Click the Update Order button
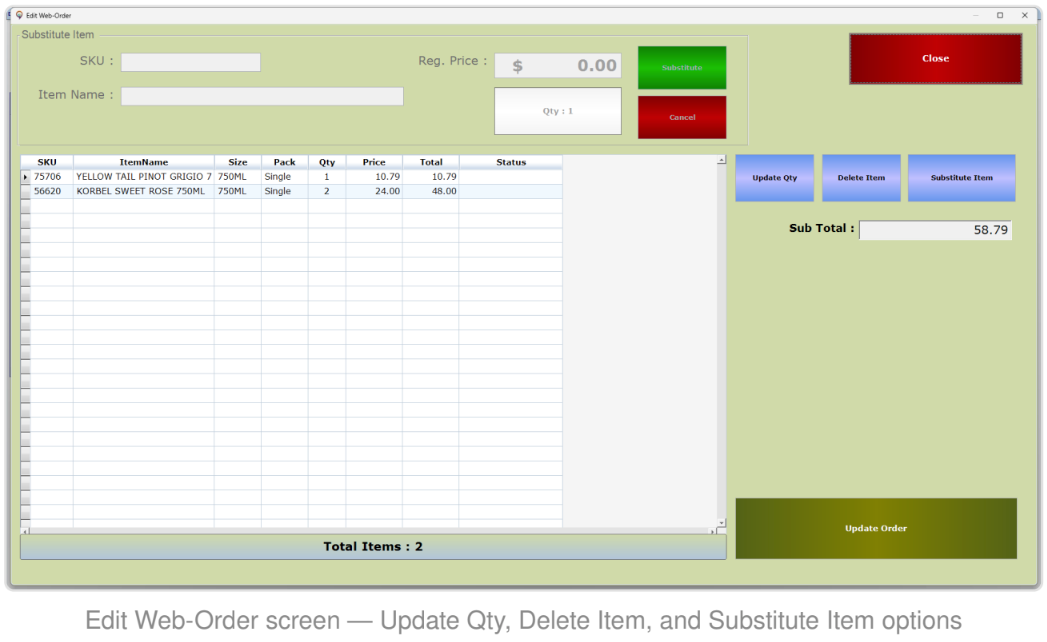The image size is (1047, 642). (x=876, y=528)
